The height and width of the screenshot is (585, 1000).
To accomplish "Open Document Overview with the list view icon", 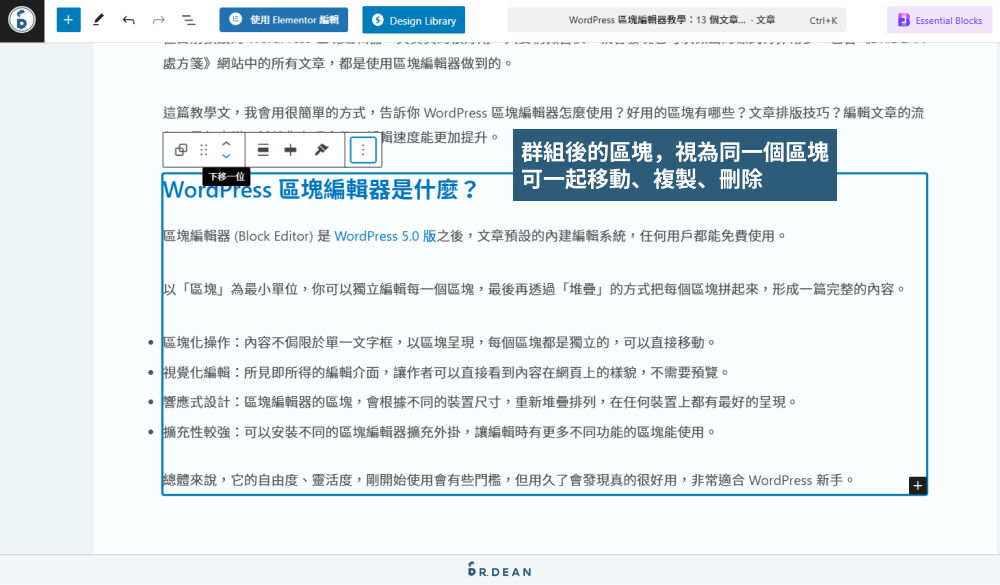I will coord(187,20).
